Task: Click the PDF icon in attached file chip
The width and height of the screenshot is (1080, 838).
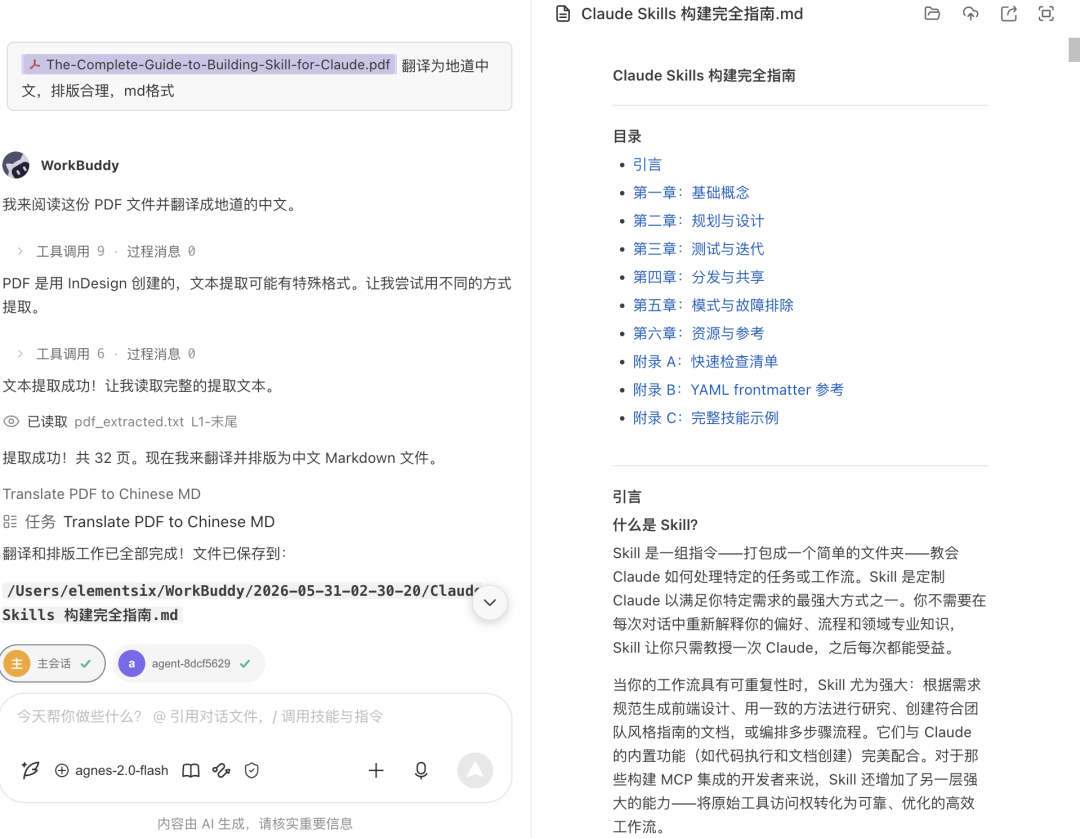Action: (x=34, y=65)
